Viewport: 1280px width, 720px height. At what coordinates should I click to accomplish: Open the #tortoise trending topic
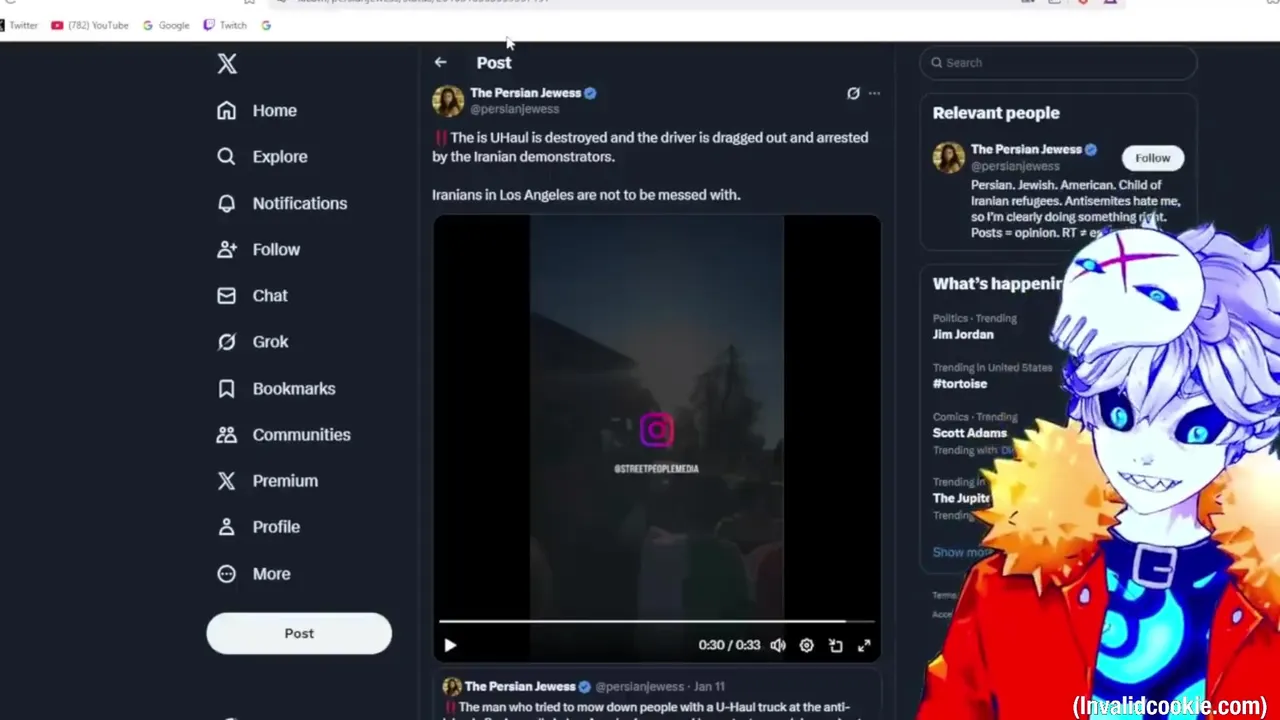point(960,383)
